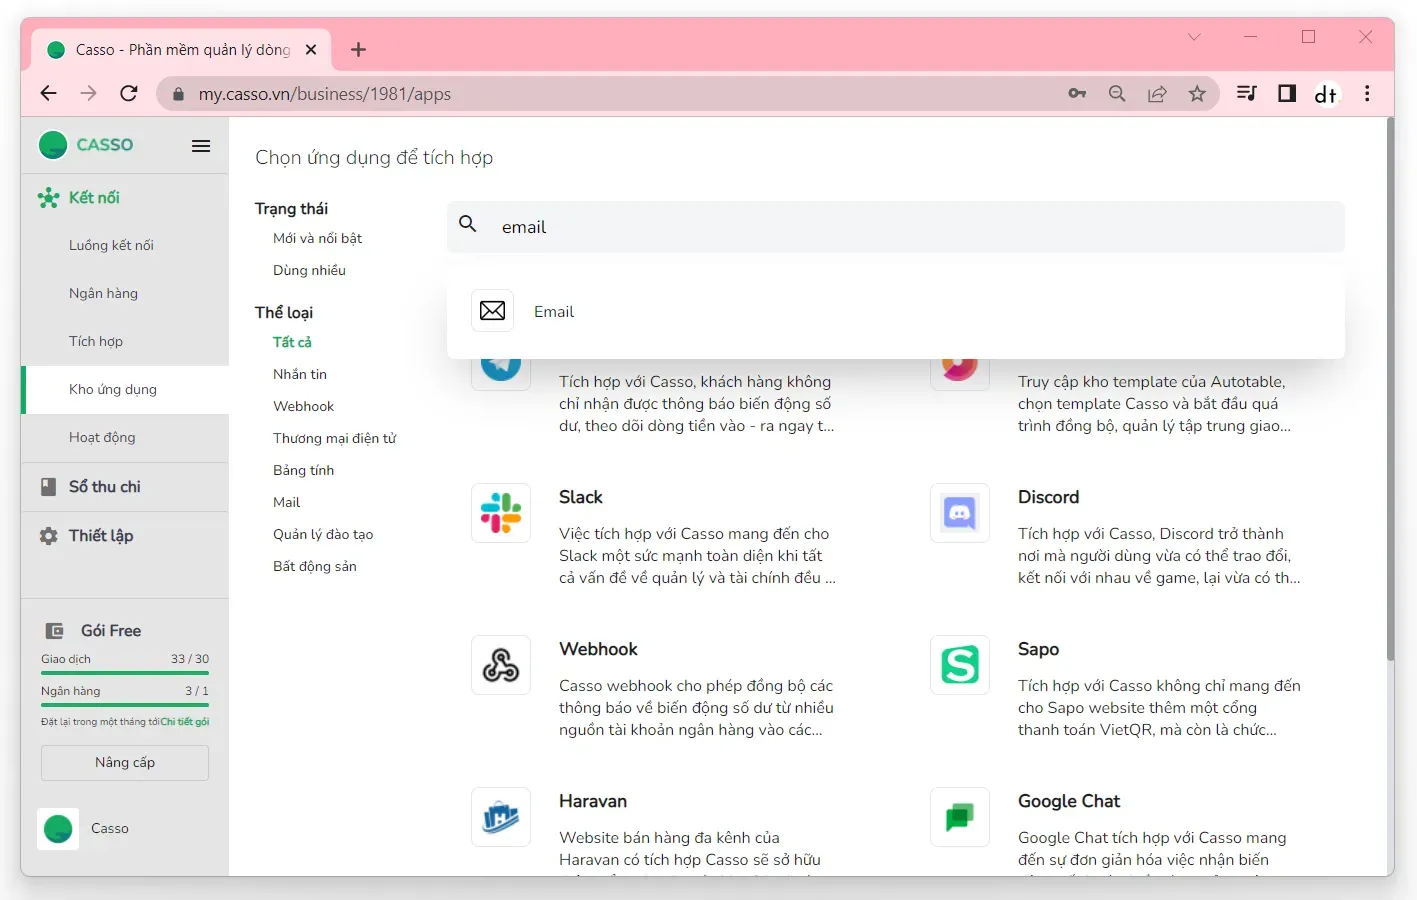Click the Casso account avatar at sidebar bottom

(x=58, y=829)
